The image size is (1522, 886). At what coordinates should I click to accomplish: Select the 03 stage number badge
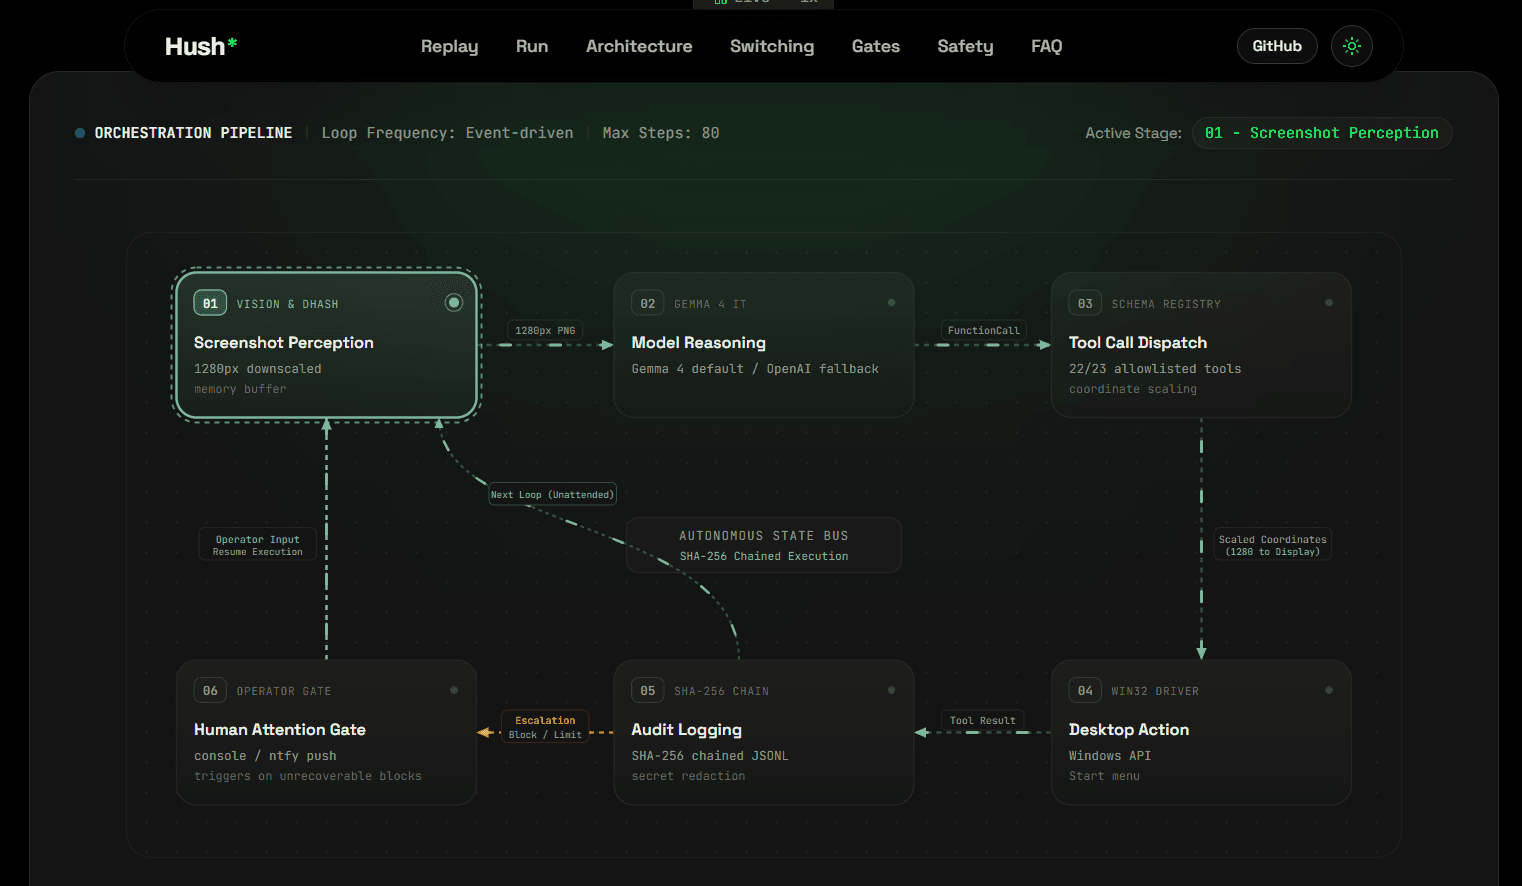(1085, 303)
